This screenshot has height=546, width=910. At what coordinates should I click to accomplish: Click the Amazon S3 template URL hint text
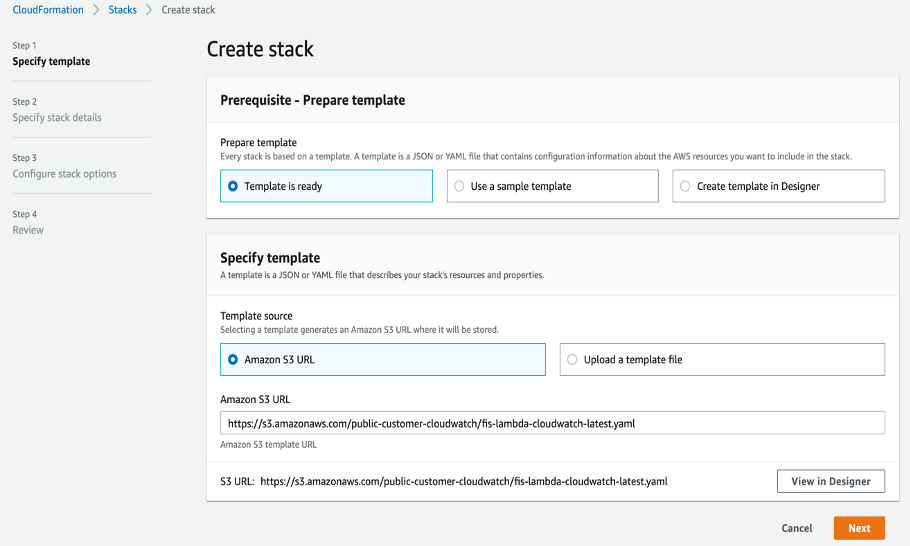pos(268,444)
